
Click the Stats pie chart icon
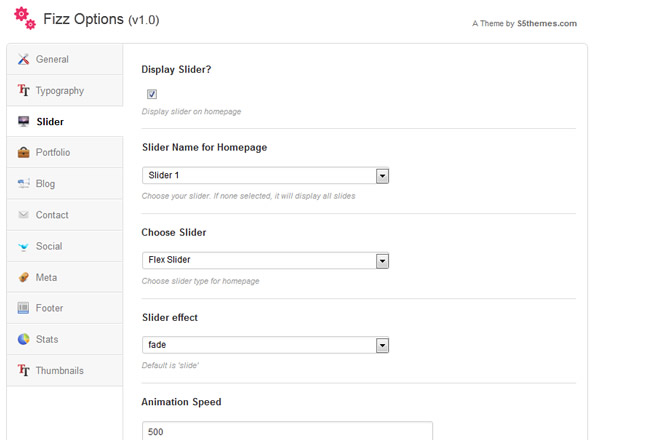point(23,339)
